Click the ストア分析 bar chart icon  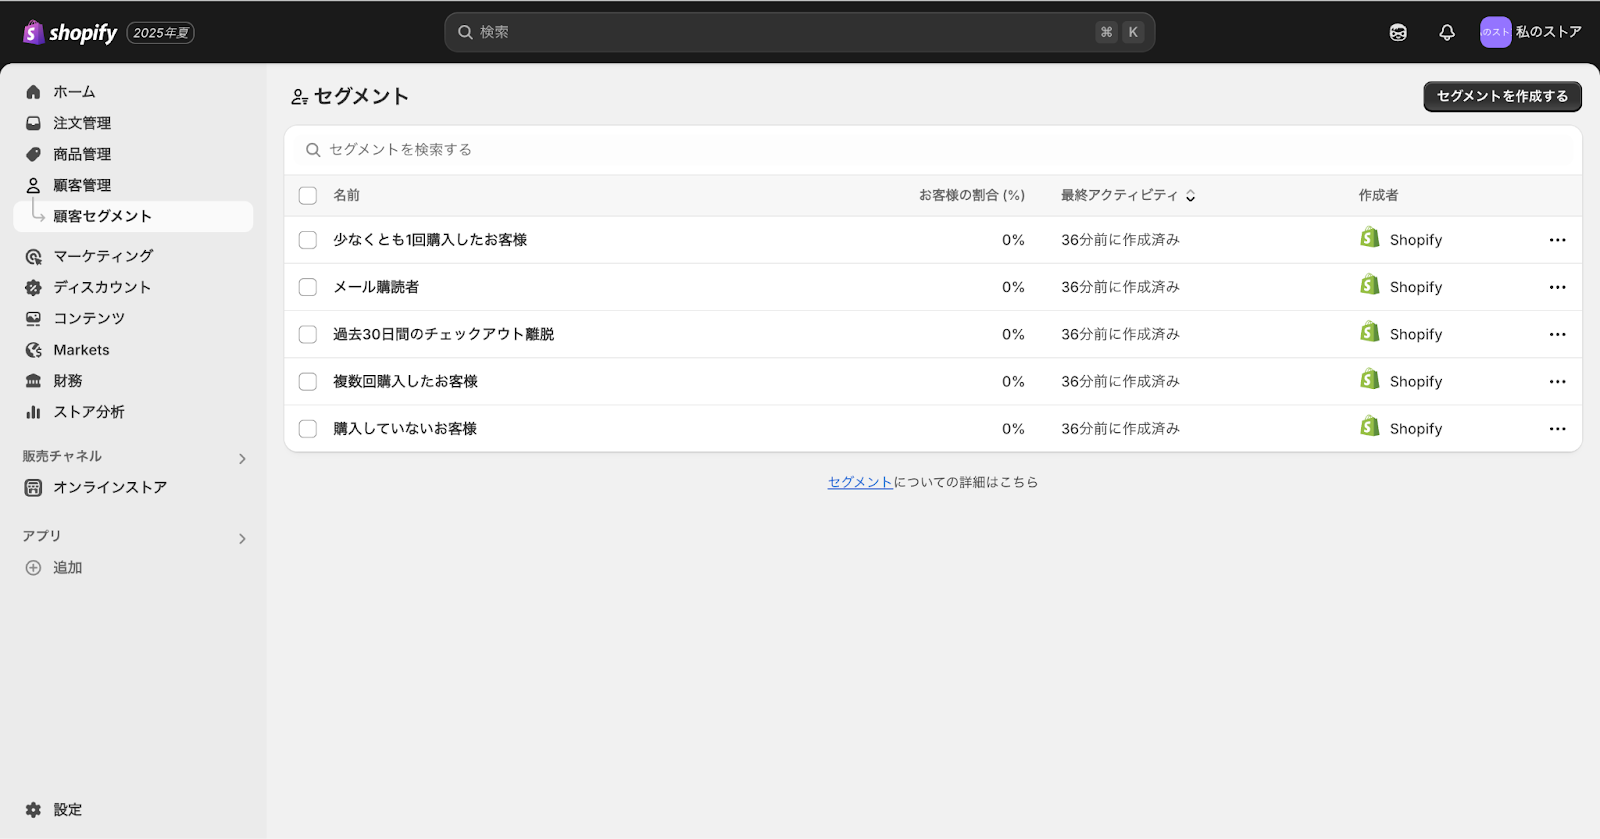point(33,412)
